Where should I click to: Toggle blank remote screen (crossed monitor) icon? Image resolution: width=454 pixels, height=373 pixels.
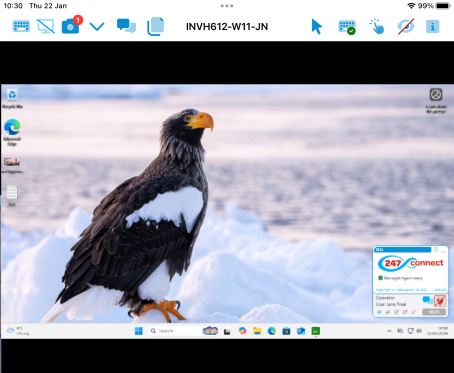(46, 26)
